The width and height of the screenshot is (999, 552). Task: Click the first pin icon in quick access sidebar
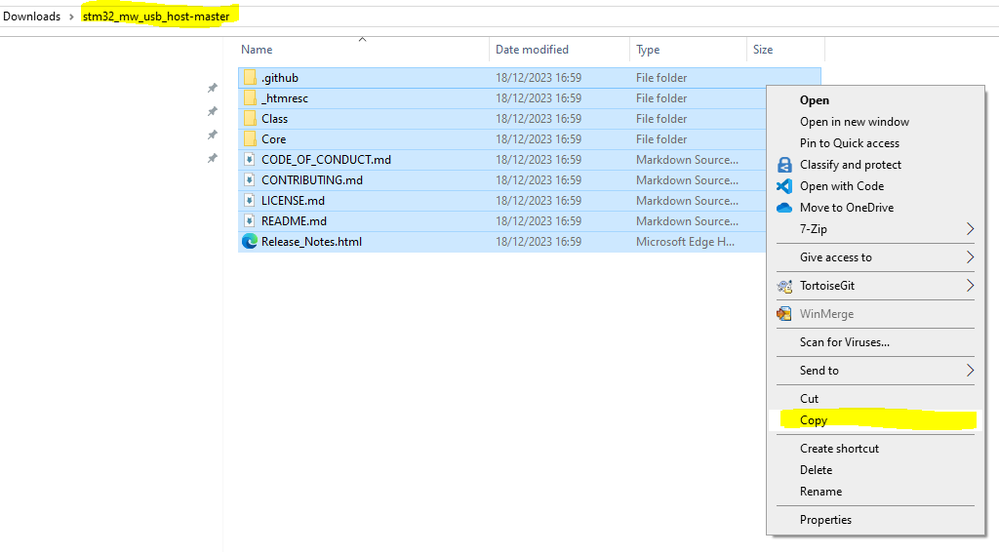tap(212, 88)
